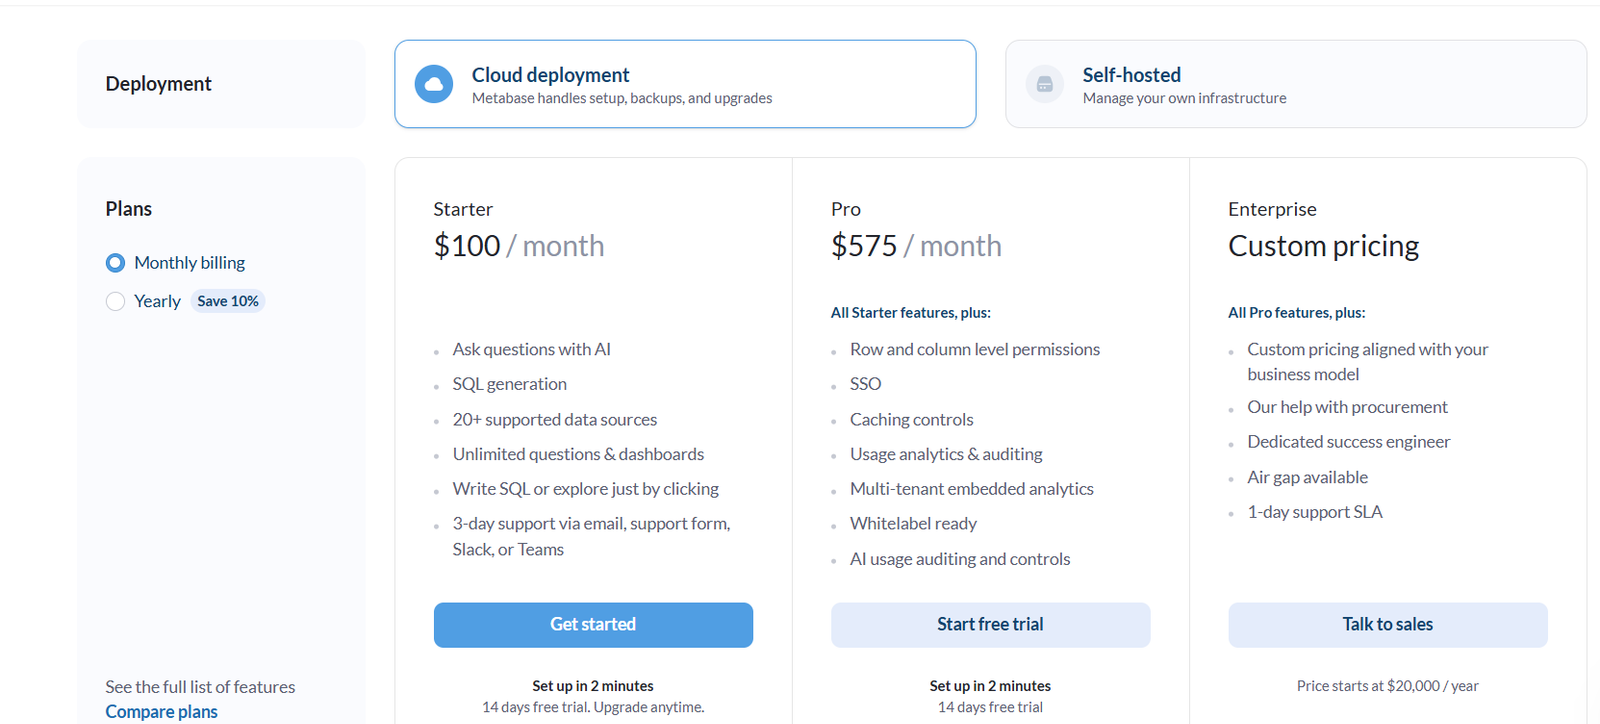The image size is (1600, 724).
Task: Click the $575 / month price
Action: (x=916, y=246)
